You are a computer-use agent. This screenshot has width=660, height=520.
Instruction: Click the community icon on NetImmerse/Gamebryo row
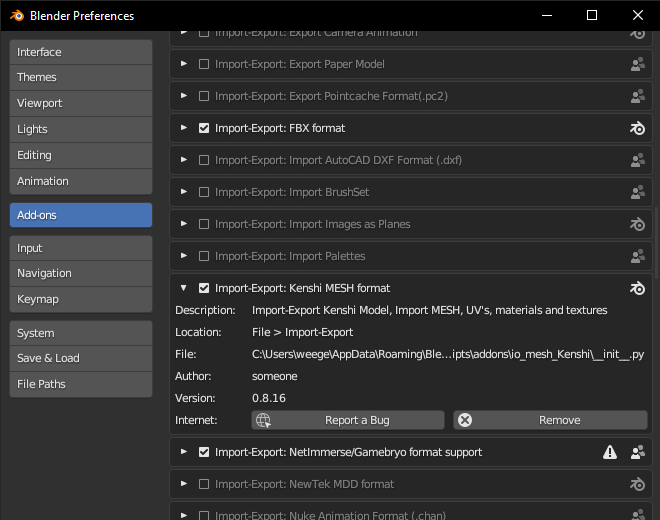click(637, 452)
